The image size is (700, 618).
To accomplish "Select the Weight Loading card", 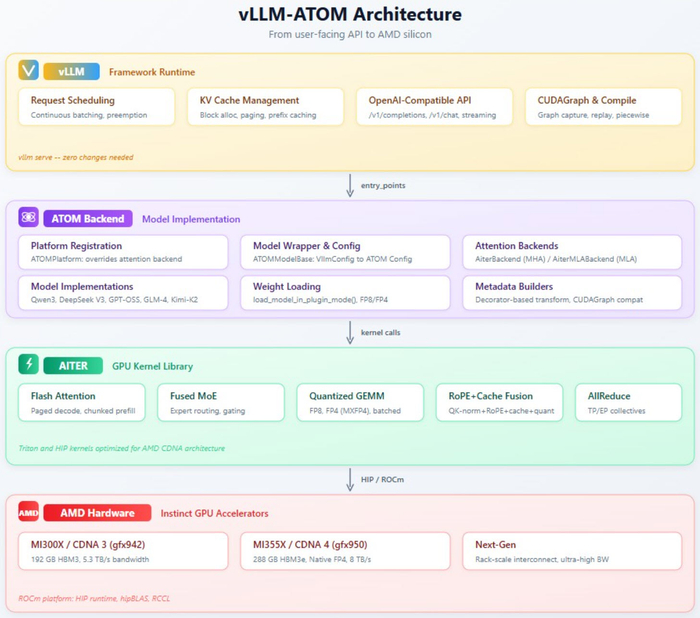I will (x=346, y=293).
